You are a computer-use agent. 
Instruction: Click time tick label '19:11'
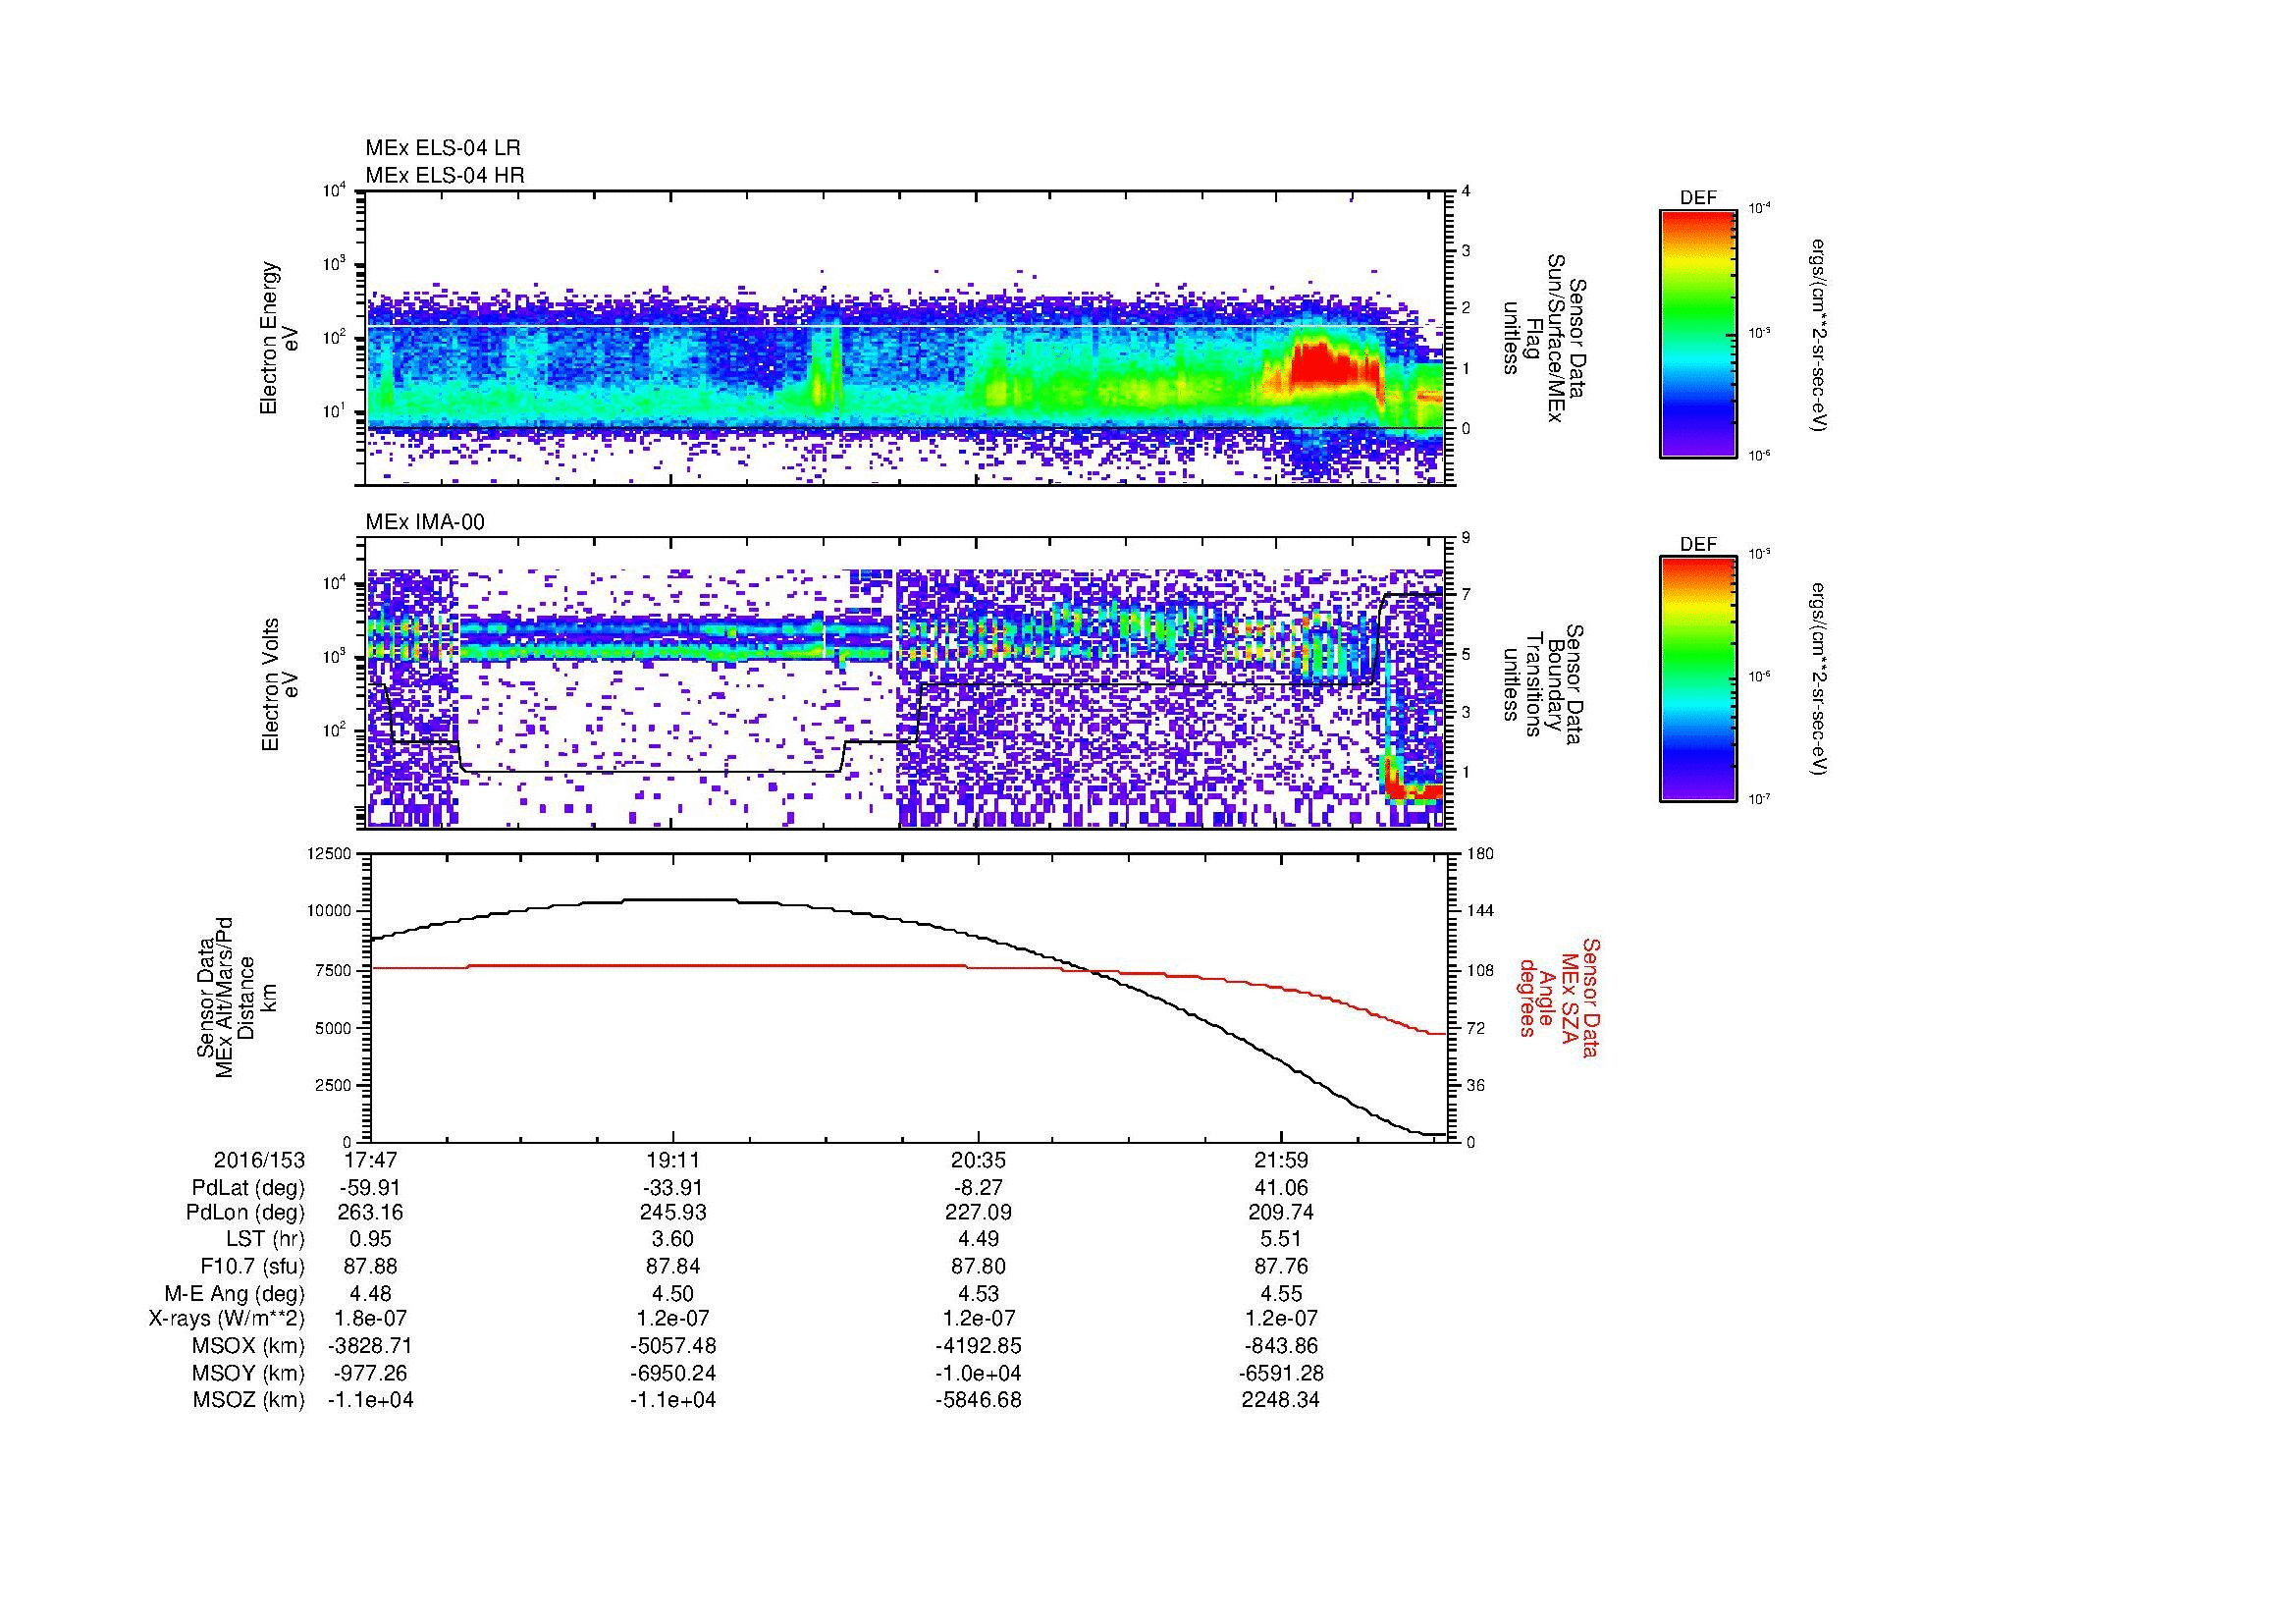click(x=673, y=1160)
